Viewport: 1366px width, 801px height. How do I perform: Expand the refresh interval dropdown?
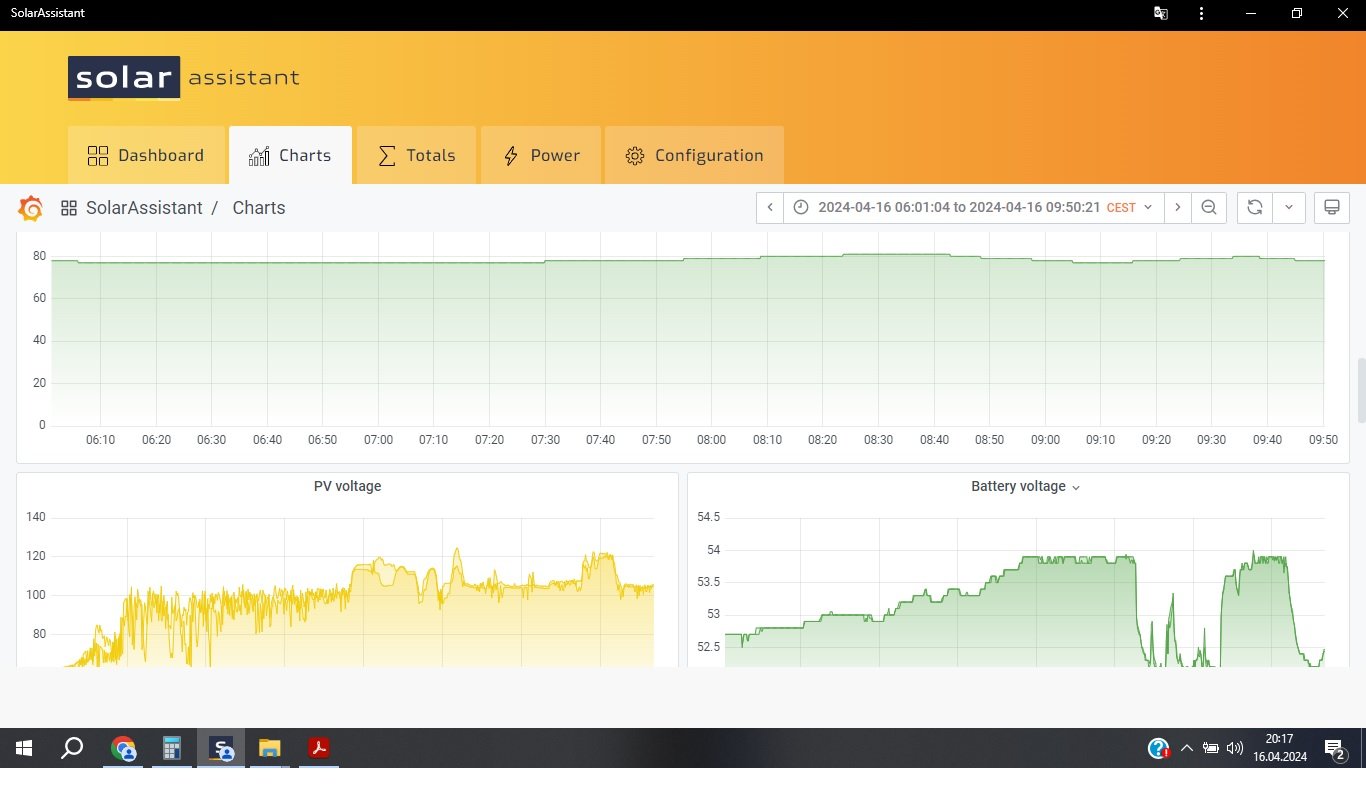[1289, 207]
